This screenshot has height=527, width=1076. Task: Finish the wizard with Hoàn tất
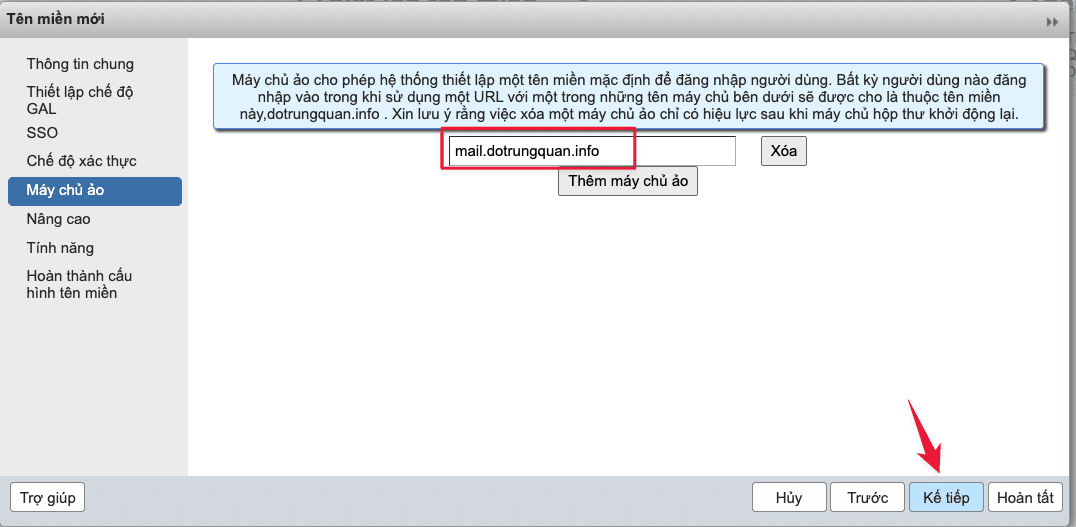pyautogui.click(x=1025, y=497)
